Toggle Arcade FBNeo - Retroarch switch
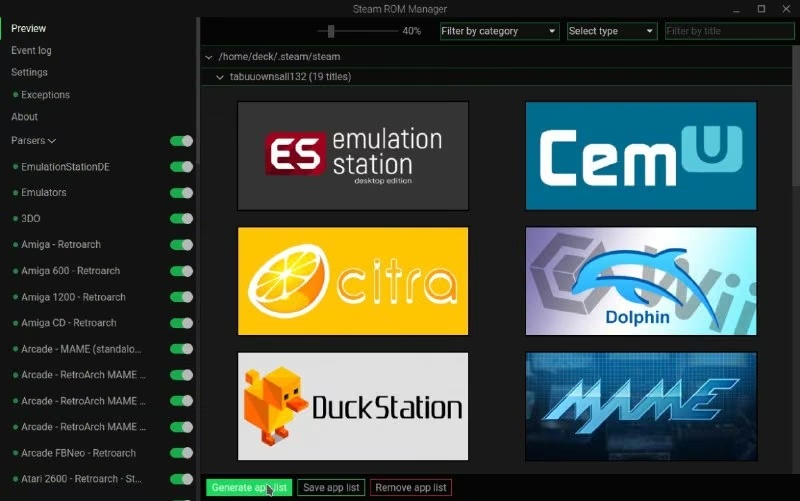 (x=181, y=453)
